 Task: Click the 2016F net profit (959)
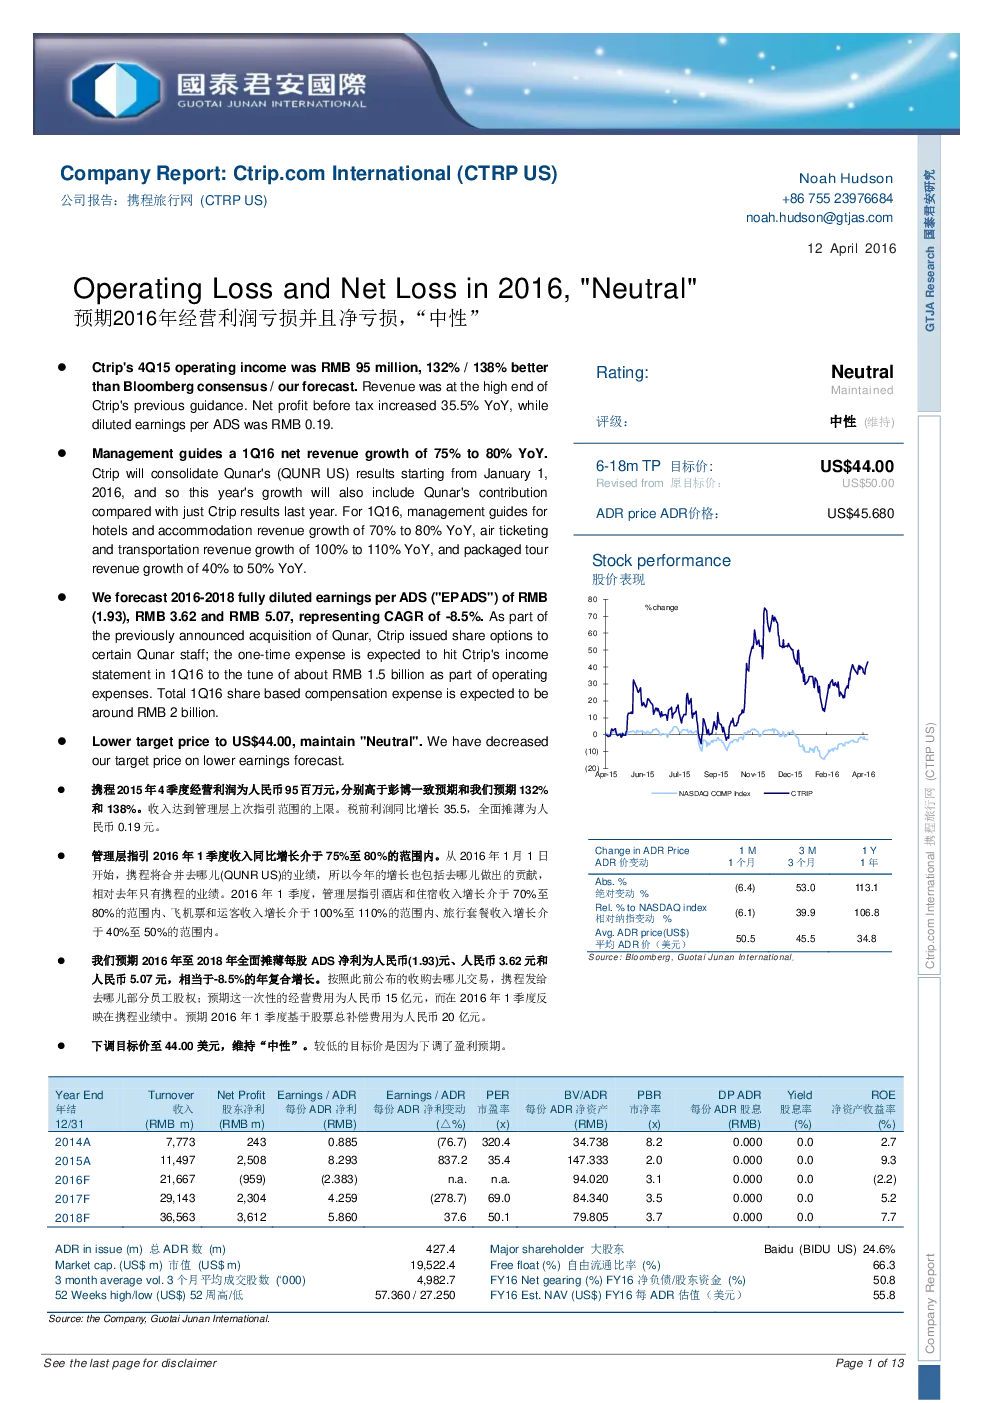[x=252, y=1179]
